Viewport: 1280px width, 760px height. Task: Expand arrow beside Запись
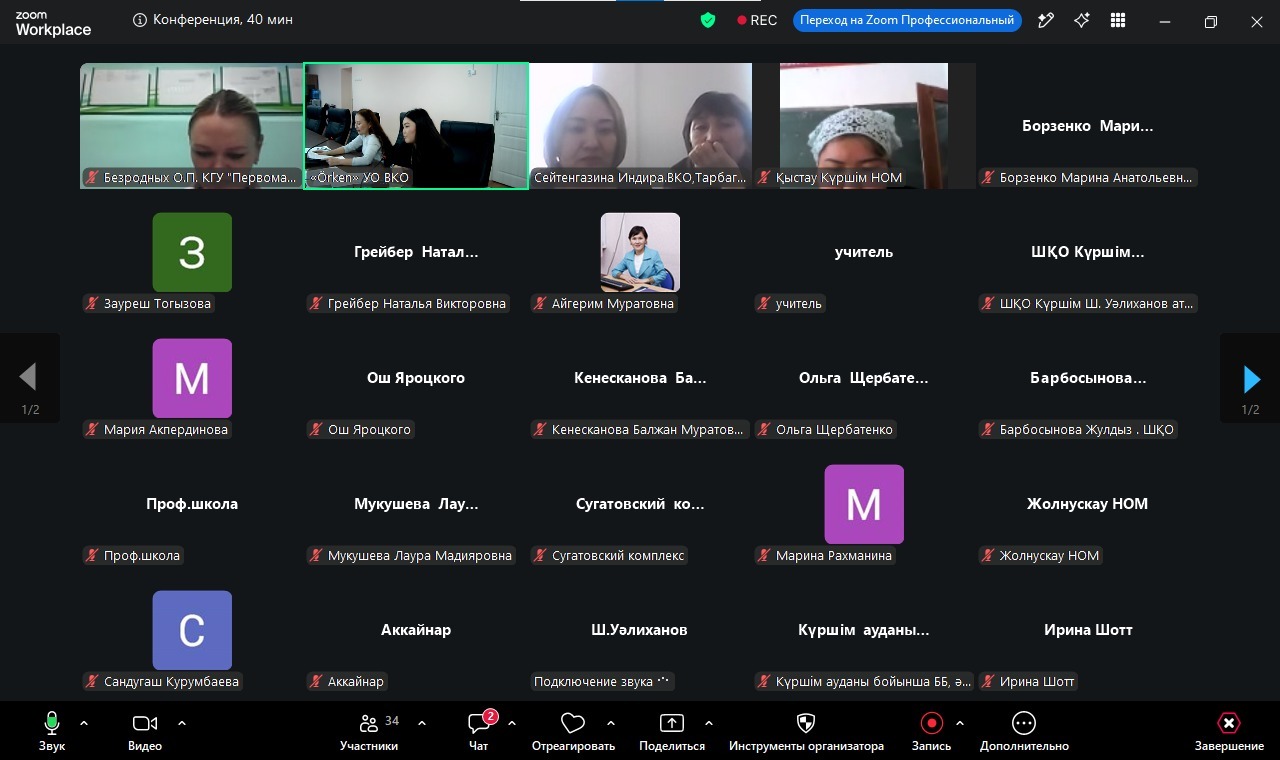point(960,722)
